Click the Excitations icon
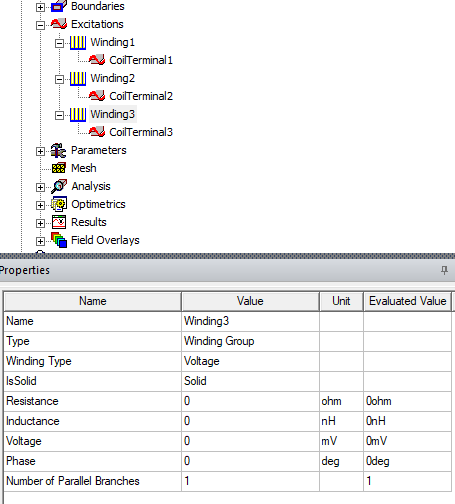The width and height of the screenshot is (455, 504). tap(59, 24)
